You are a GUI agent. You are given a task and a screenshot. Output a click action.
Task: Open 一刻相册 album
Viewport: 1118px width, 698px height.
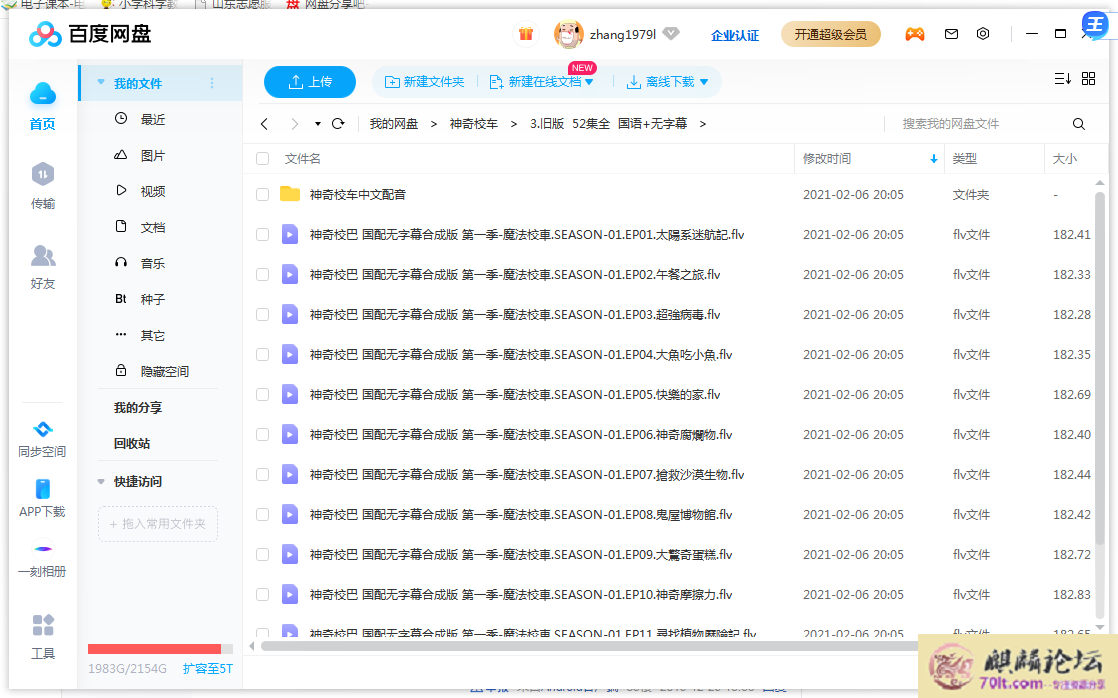(x=43, y=561)
